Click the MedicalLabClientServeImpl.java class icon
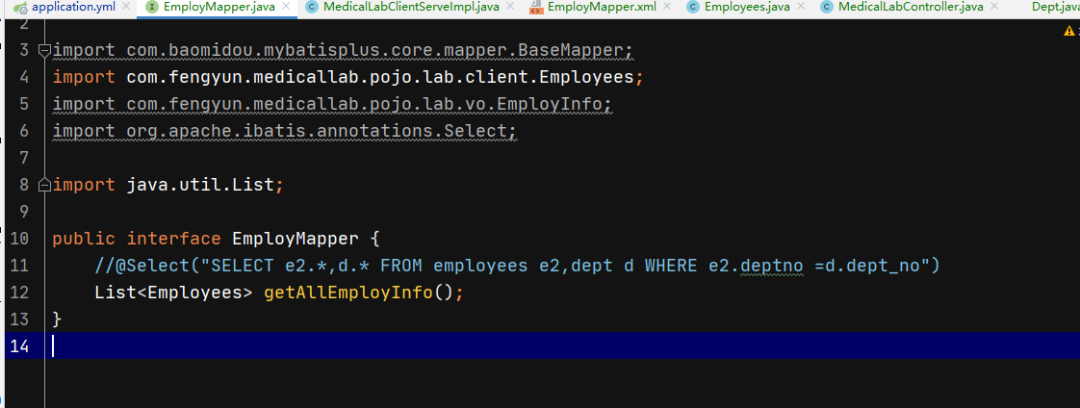 311,8
